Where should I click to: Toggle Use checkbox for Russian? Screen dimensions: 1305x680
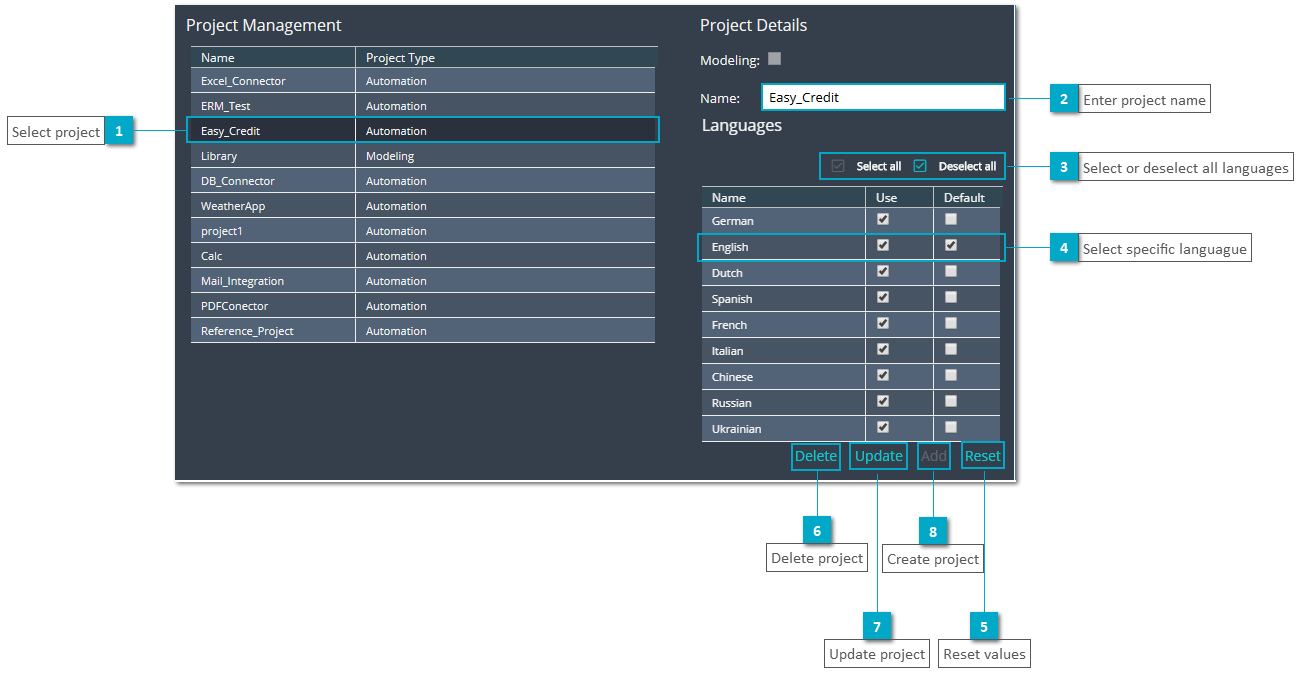point(883,401)
